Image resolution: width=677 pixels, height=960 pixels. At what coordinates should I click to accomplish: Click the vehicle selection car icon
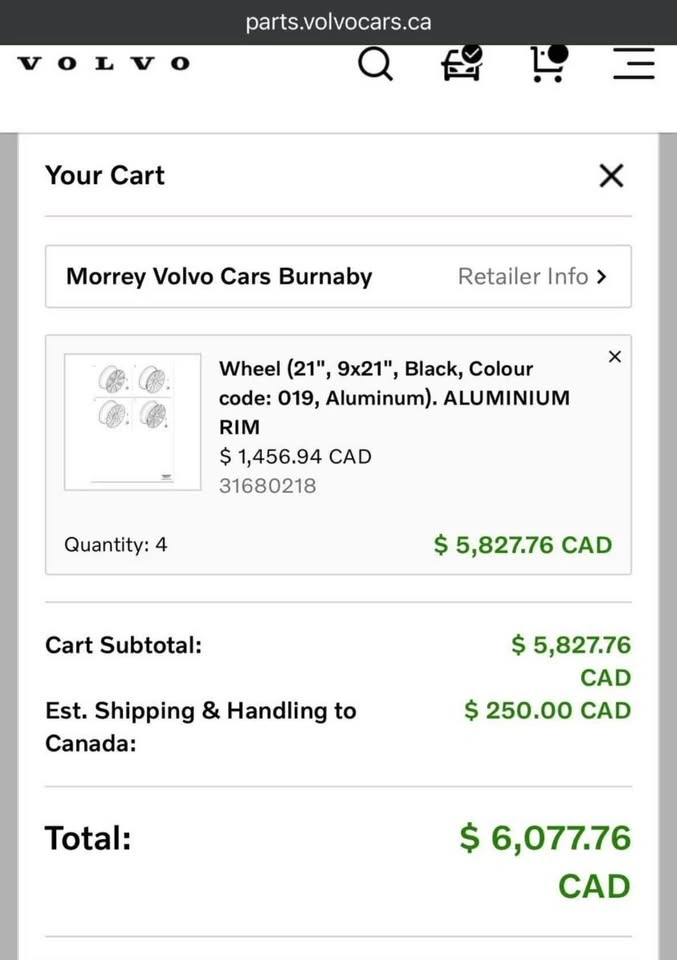[462, 63]
